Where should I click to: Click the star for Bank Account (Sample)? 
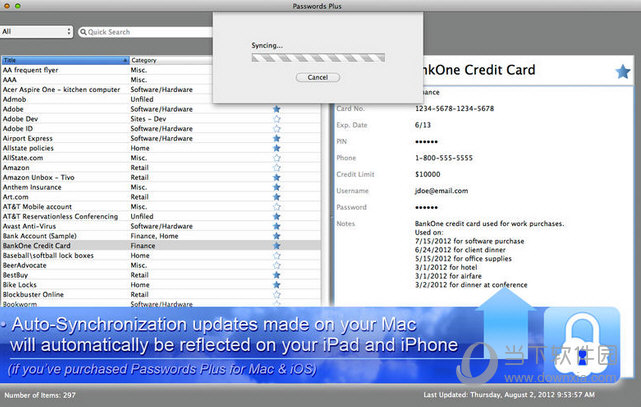(277, 236)
